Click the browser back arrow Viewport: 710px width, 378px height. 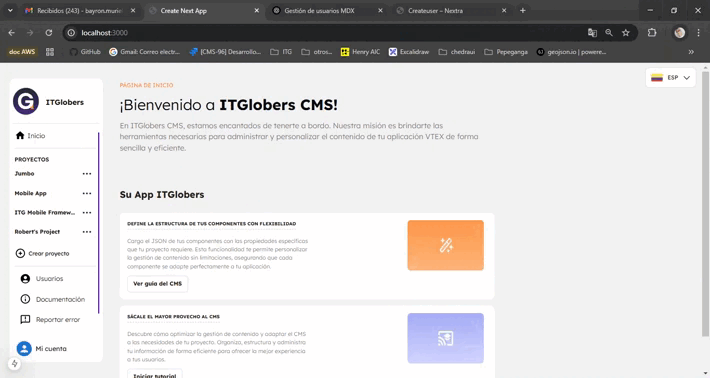click(12, 33)
